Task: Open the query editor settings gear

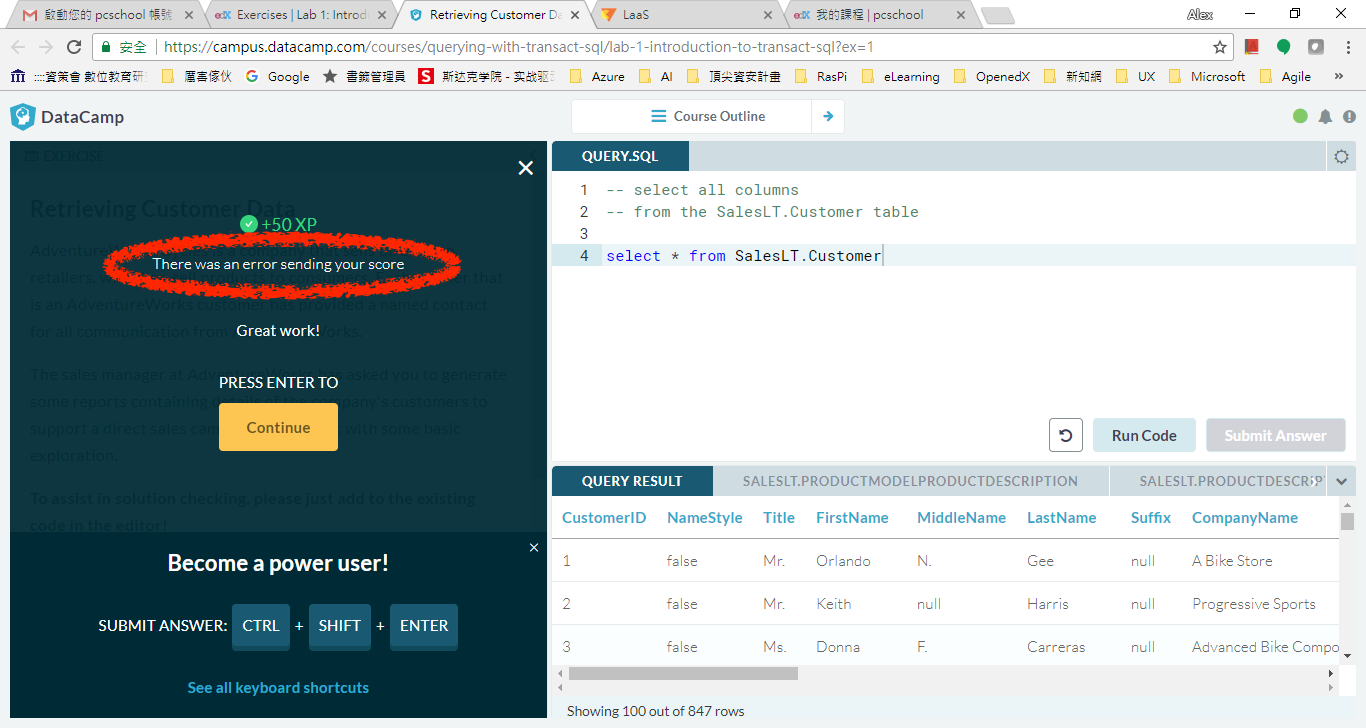Action: pyautogui.click(x=1341, y=156)
